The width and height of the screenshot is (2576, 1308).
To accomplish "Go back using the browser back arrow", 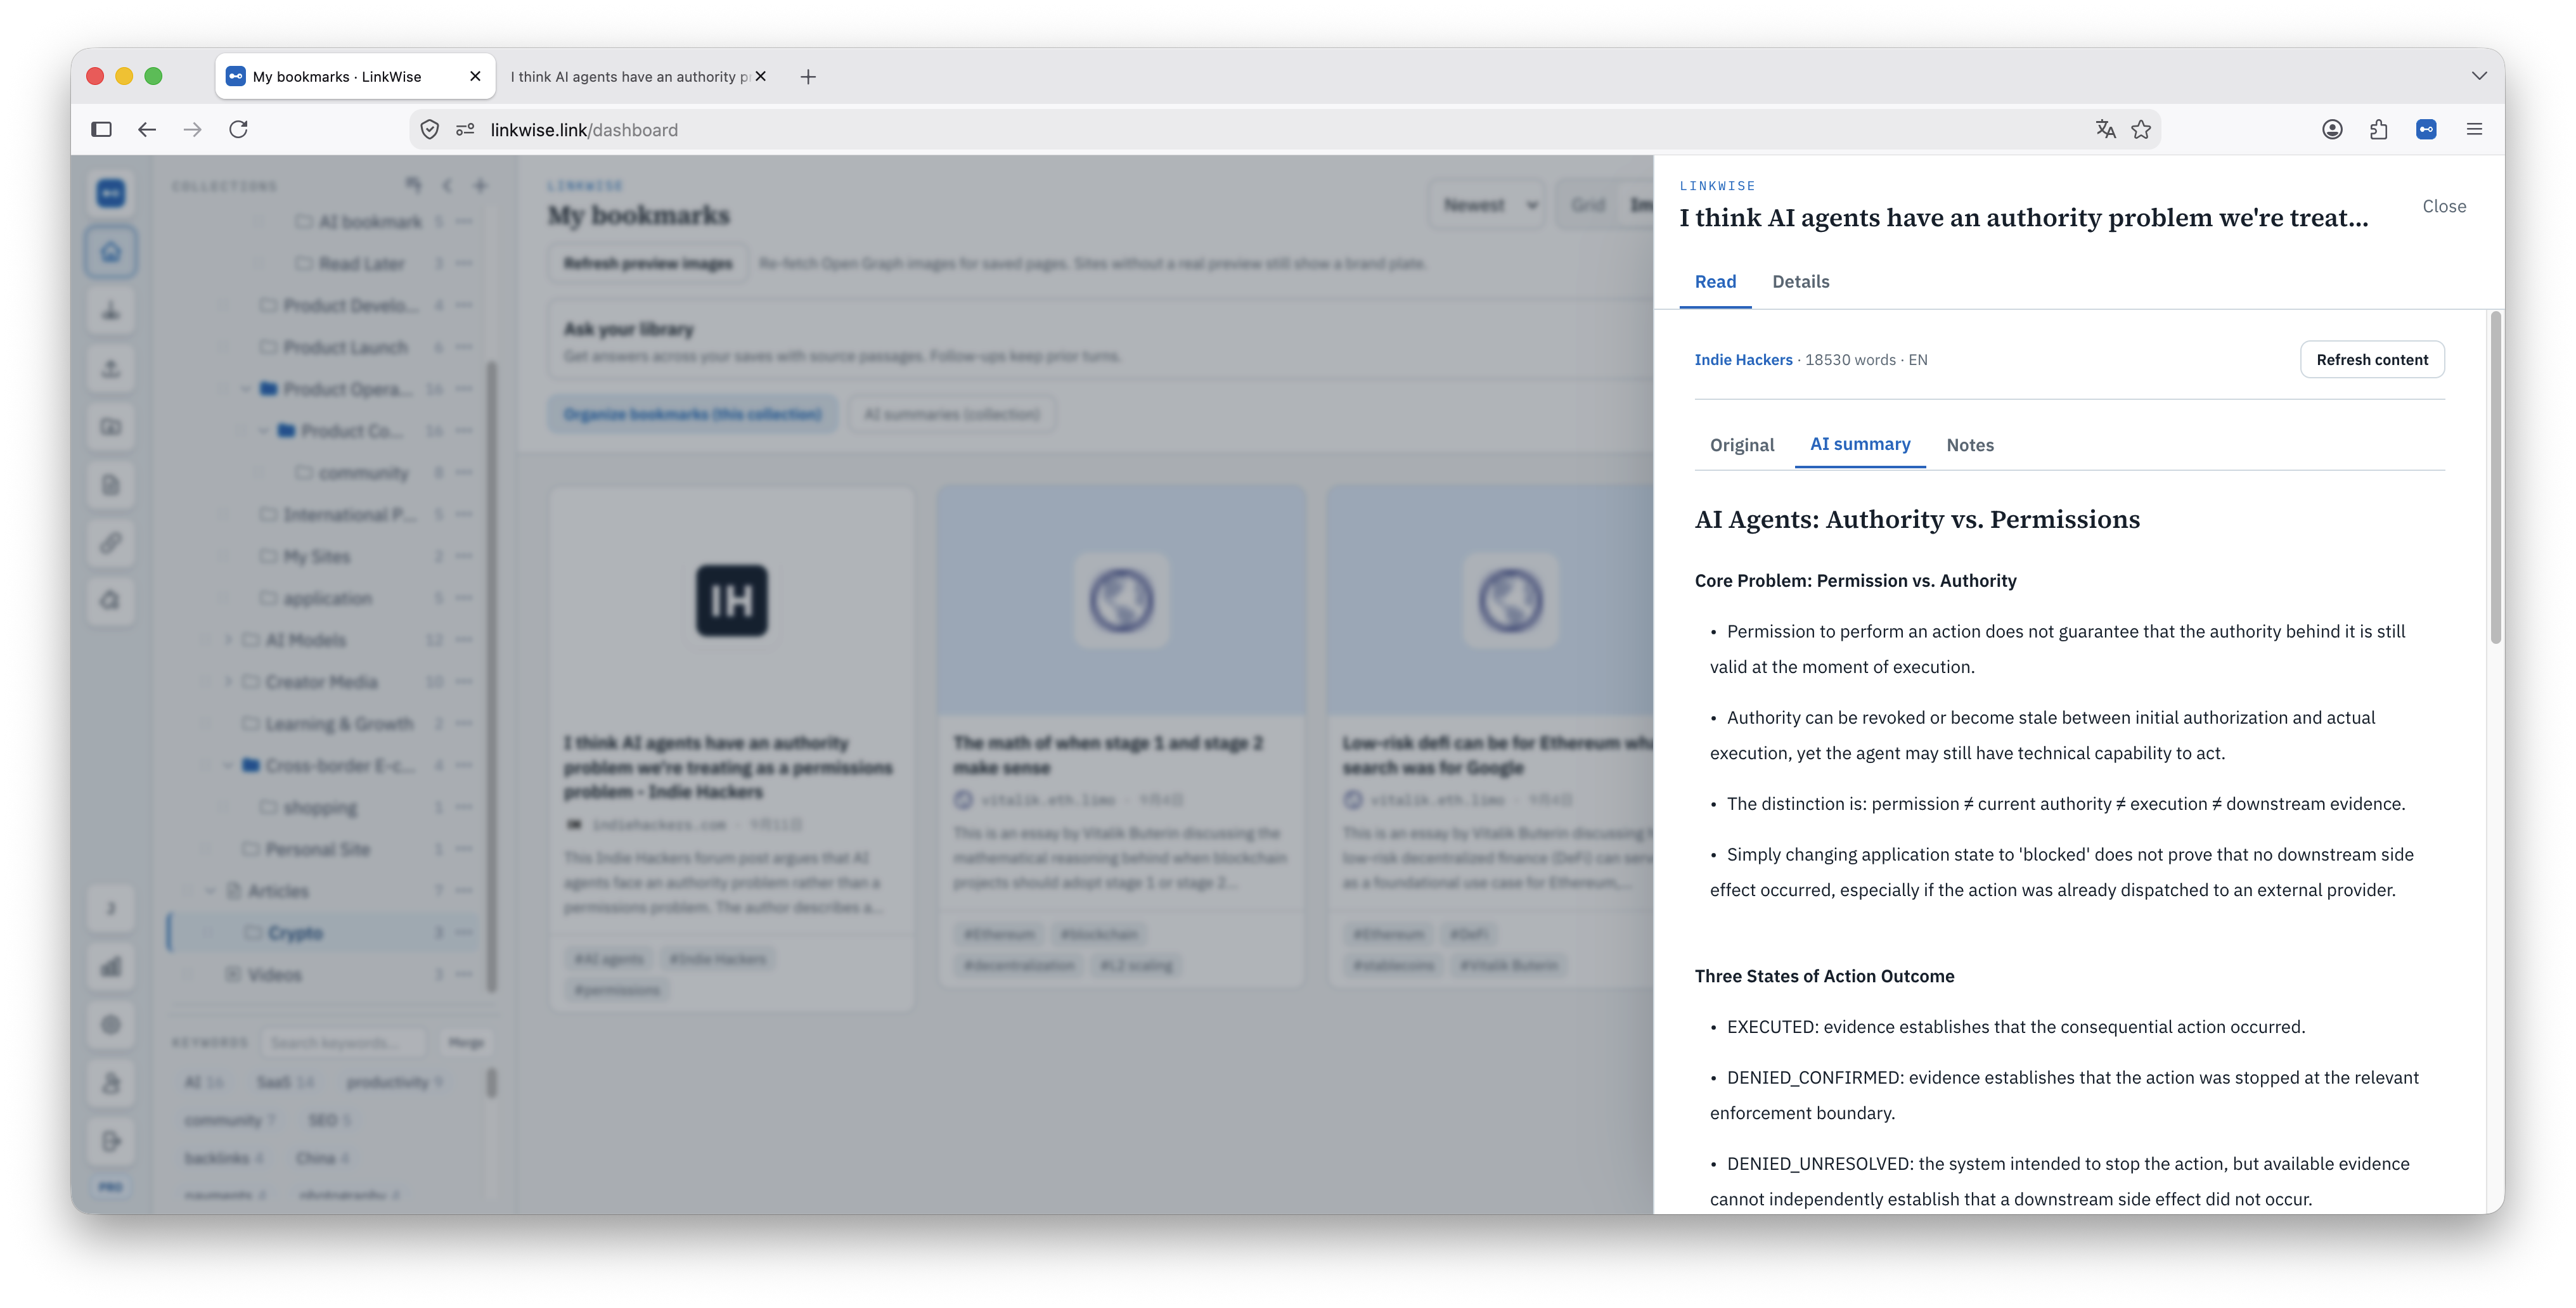I will (x=147, y=129).
